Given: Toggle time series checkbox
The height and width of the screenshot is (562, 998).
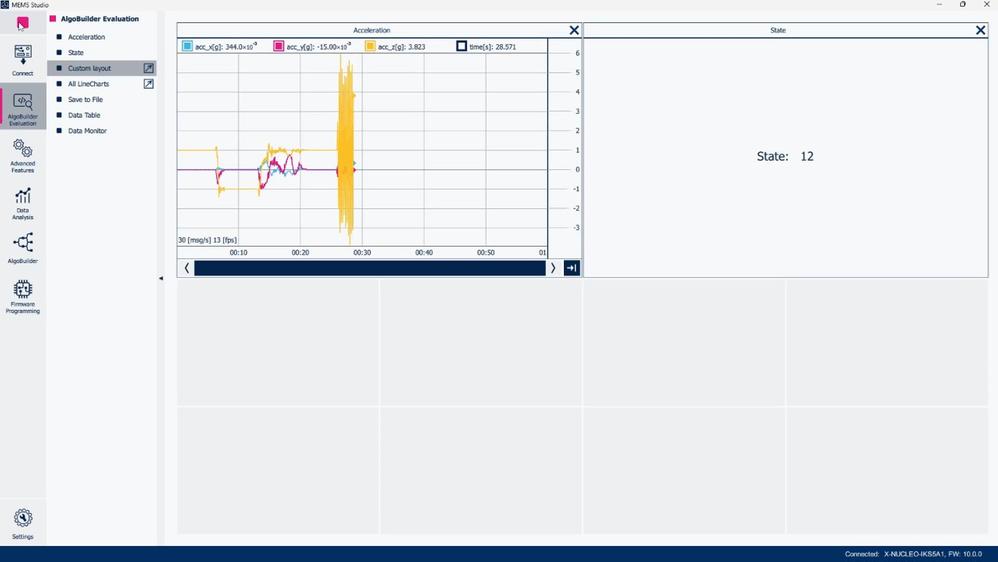Looking at the screenshot, I should [x=461, y=46].
